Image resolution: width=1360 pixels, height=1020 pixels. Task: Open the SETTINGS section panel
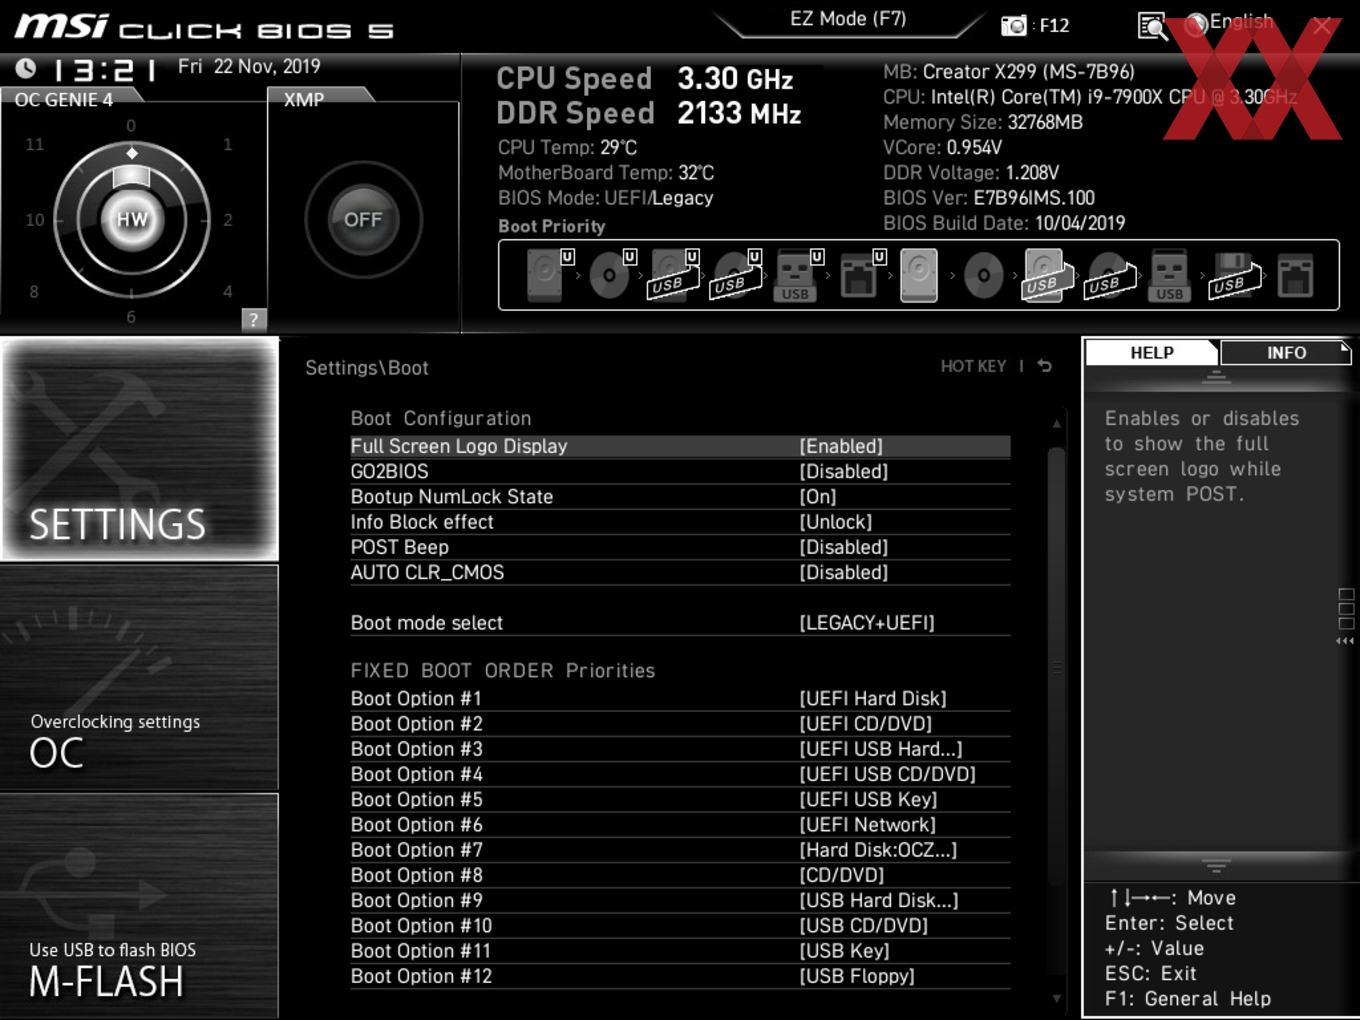[x=140, y=449]
